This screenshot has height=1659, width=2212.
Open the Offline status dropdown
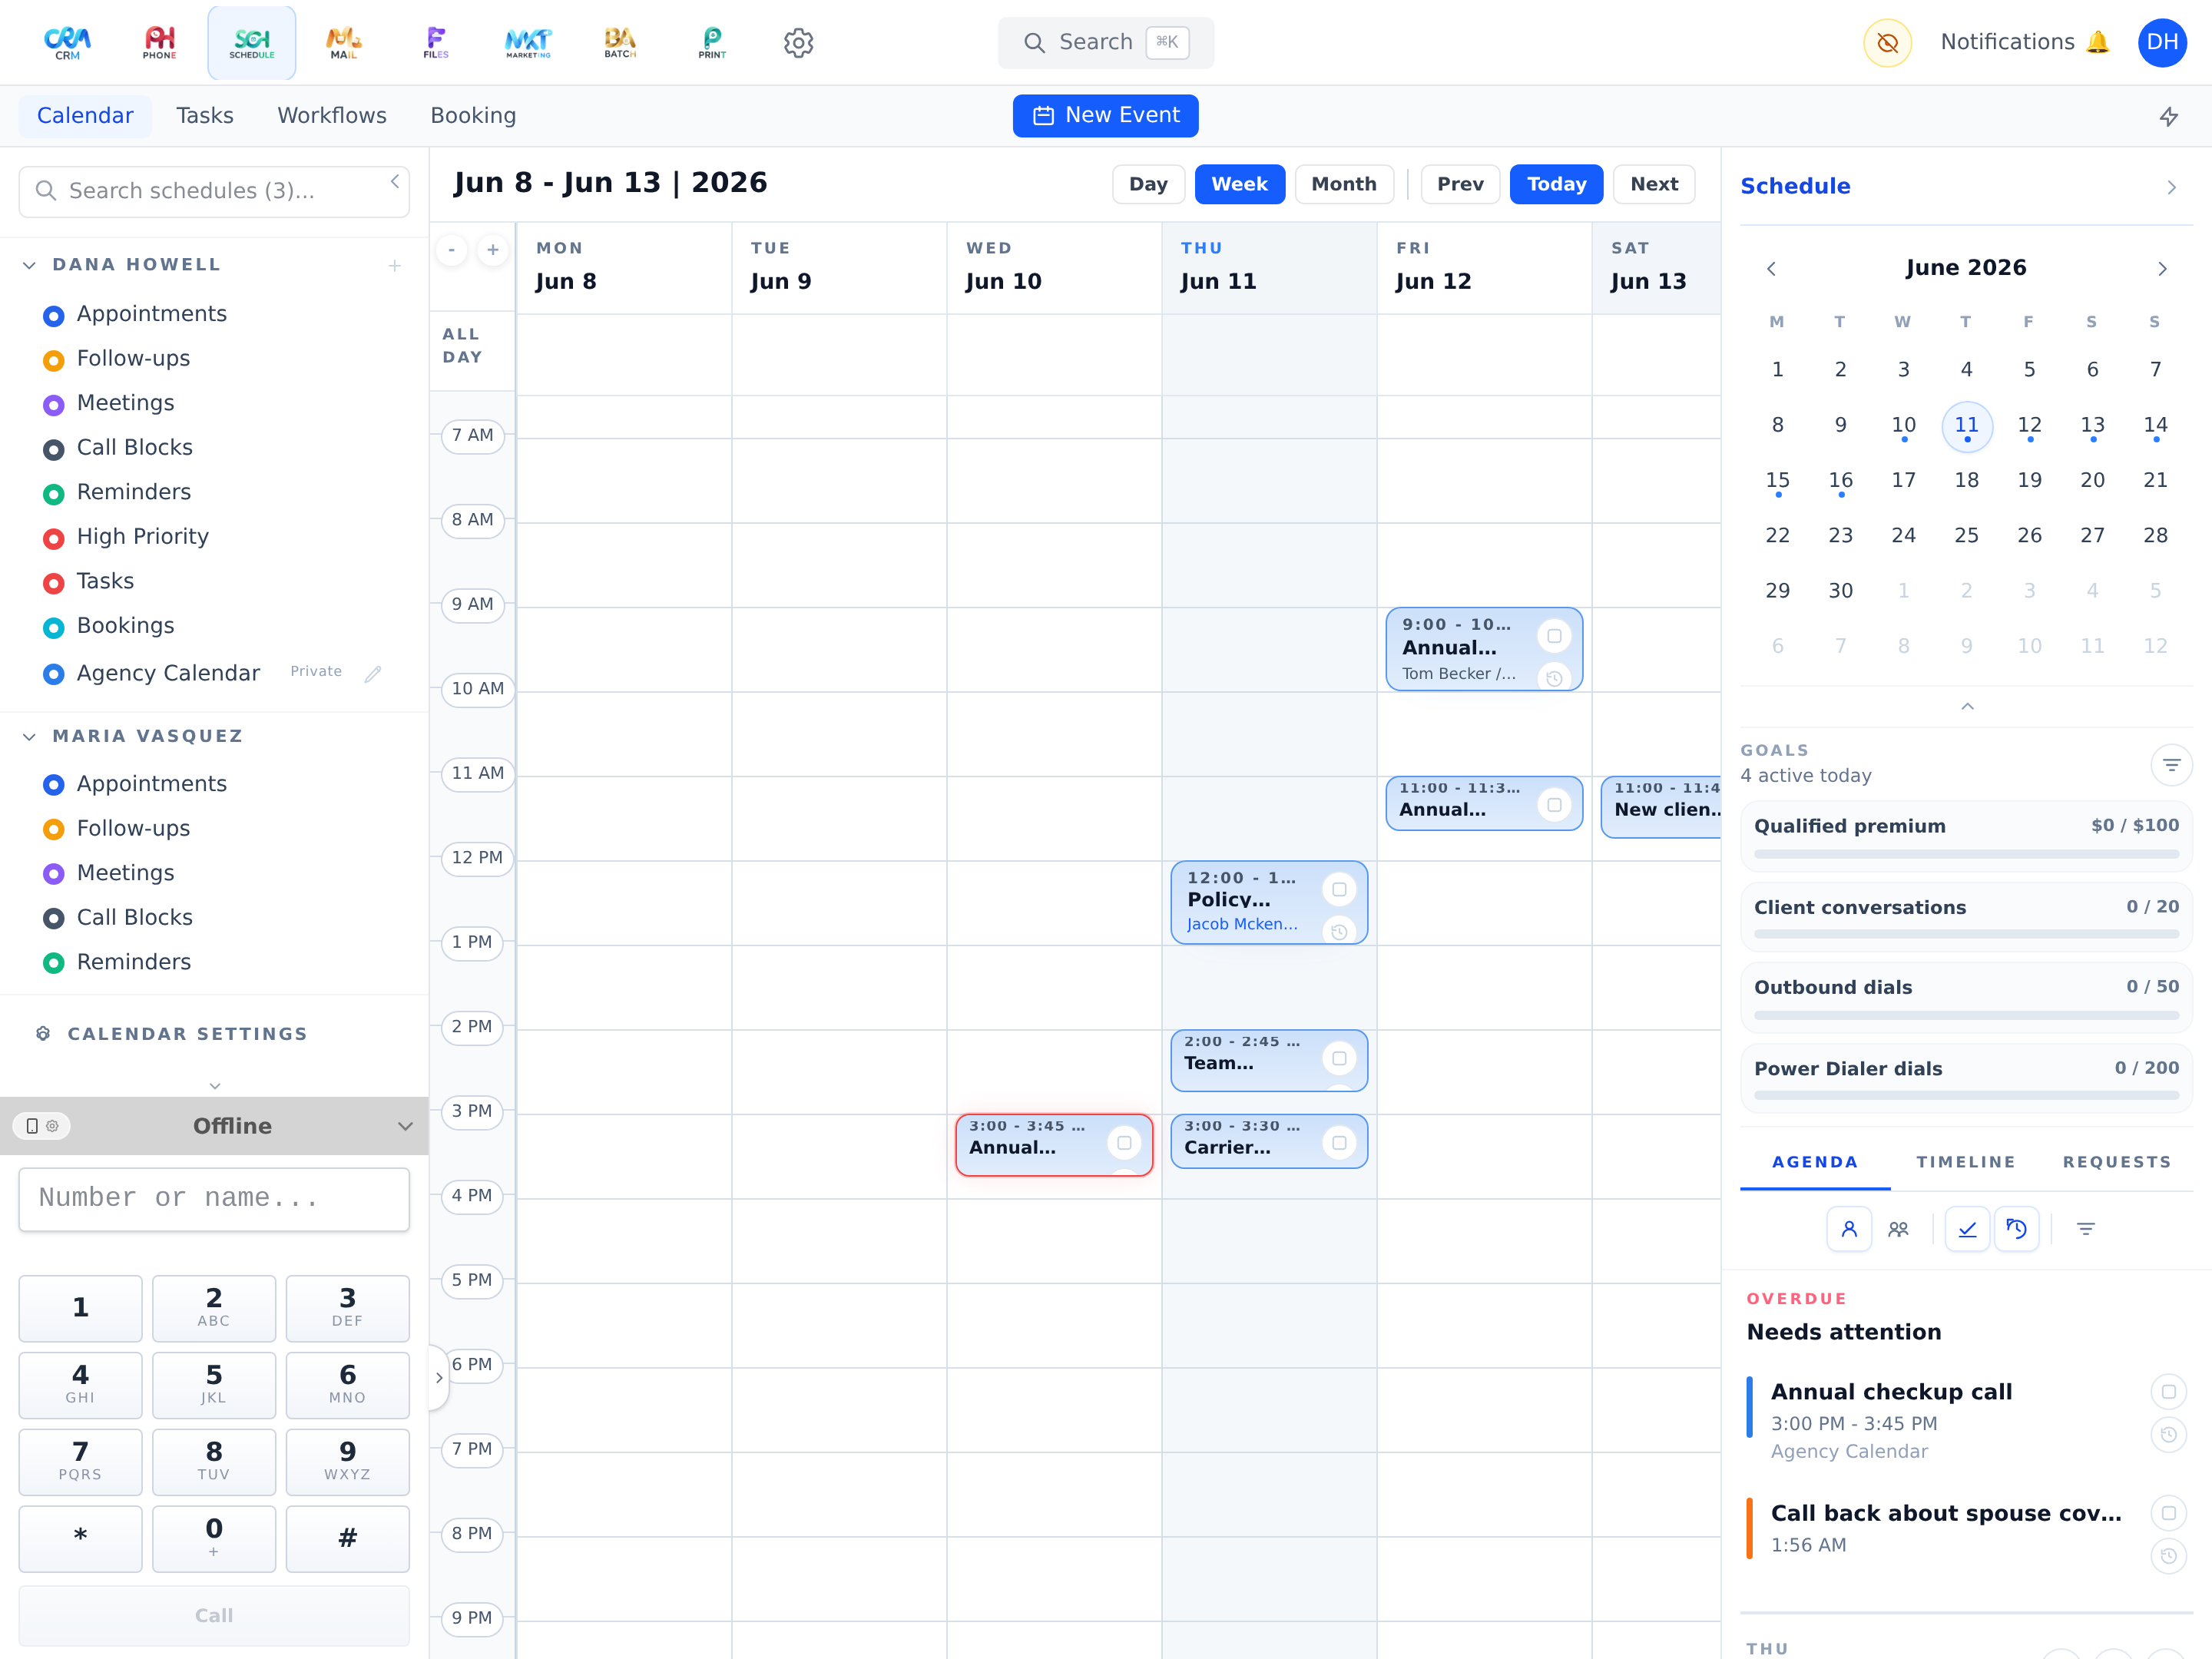[405, 1126]
